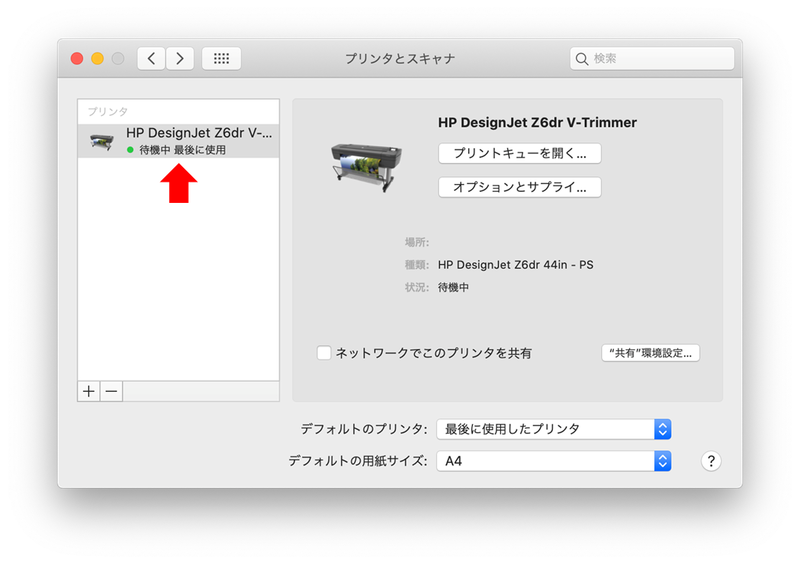Screen dimensions: 800x564
Task: Click the プリンタ list header
Action: coord(108,111)
